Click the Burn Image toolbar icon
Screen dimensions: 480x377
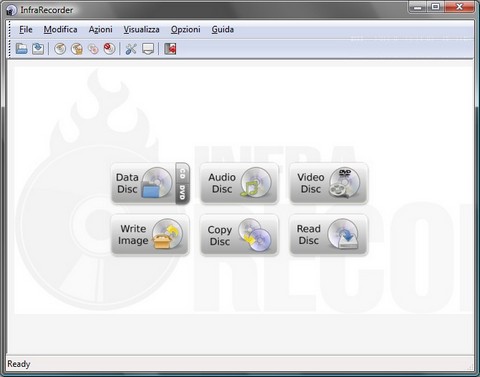pos(77,49)
